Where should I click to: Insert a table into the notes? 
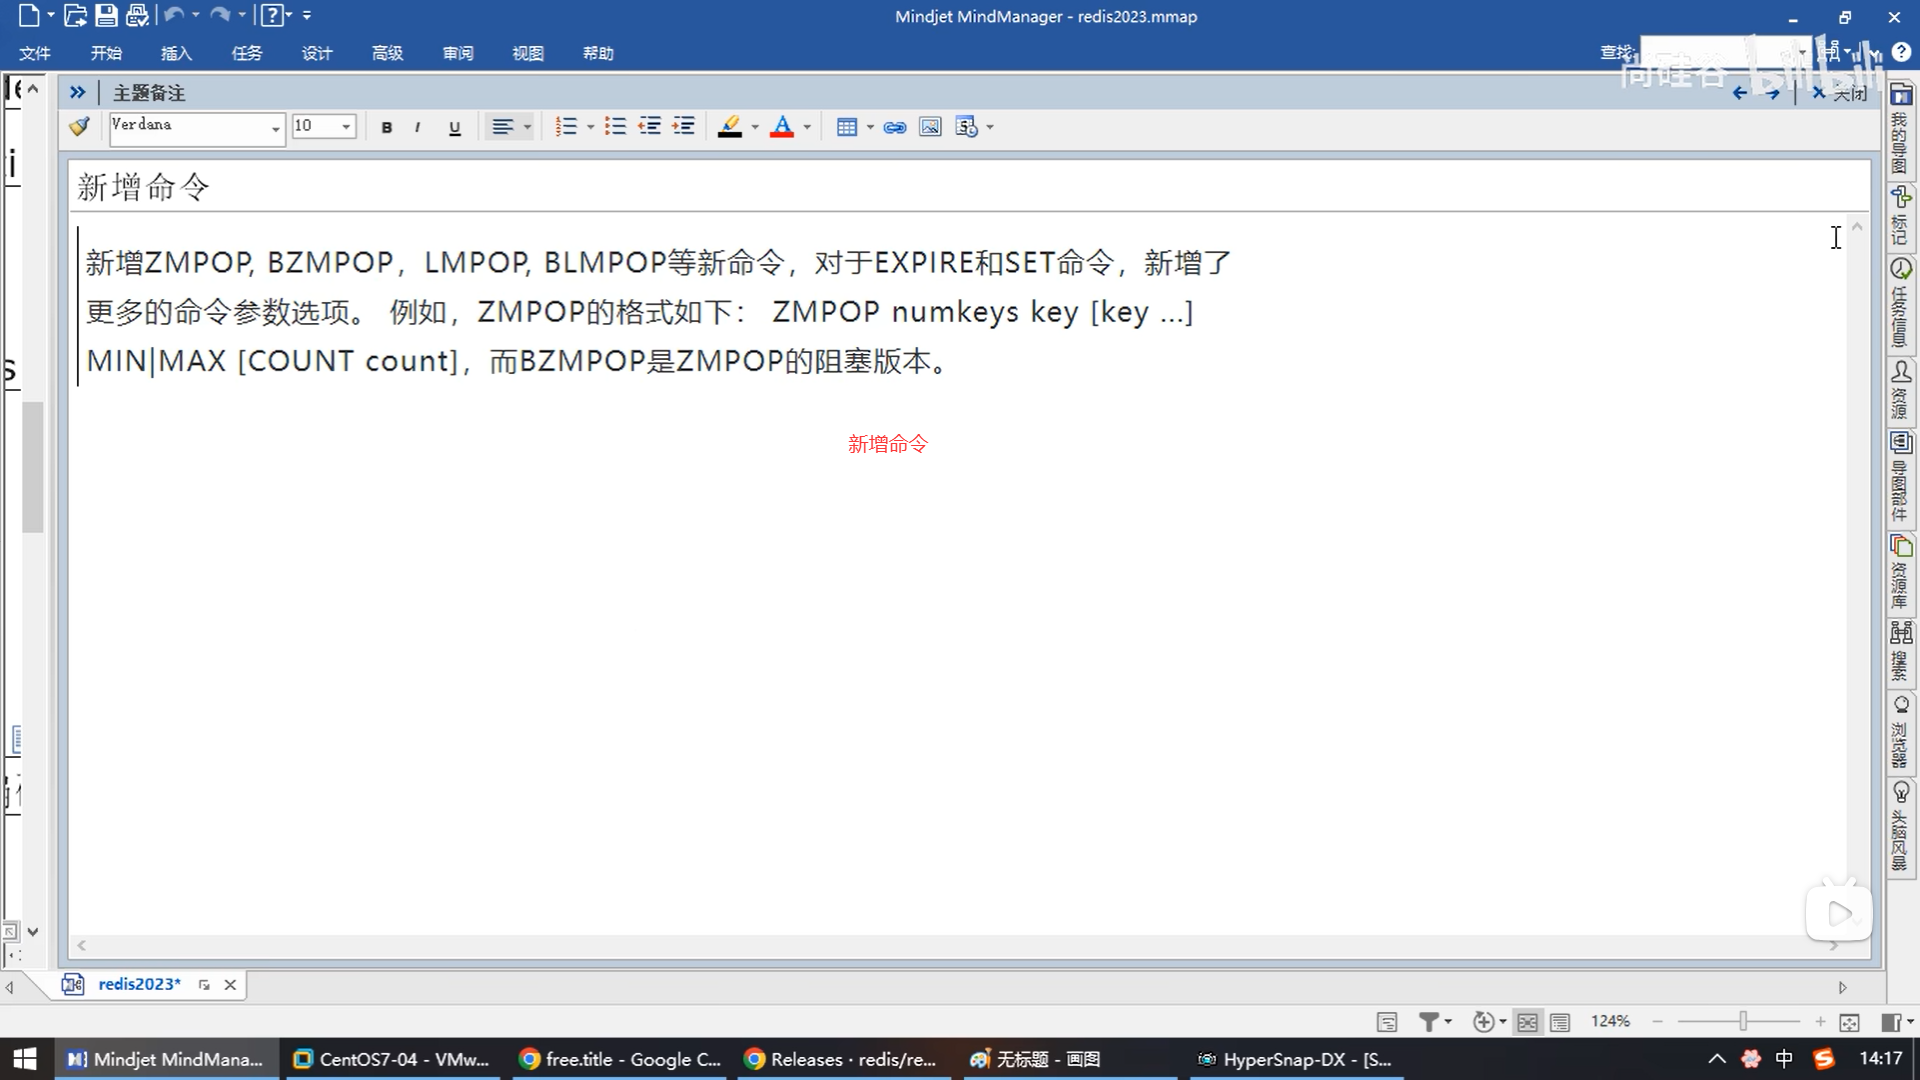846,127
